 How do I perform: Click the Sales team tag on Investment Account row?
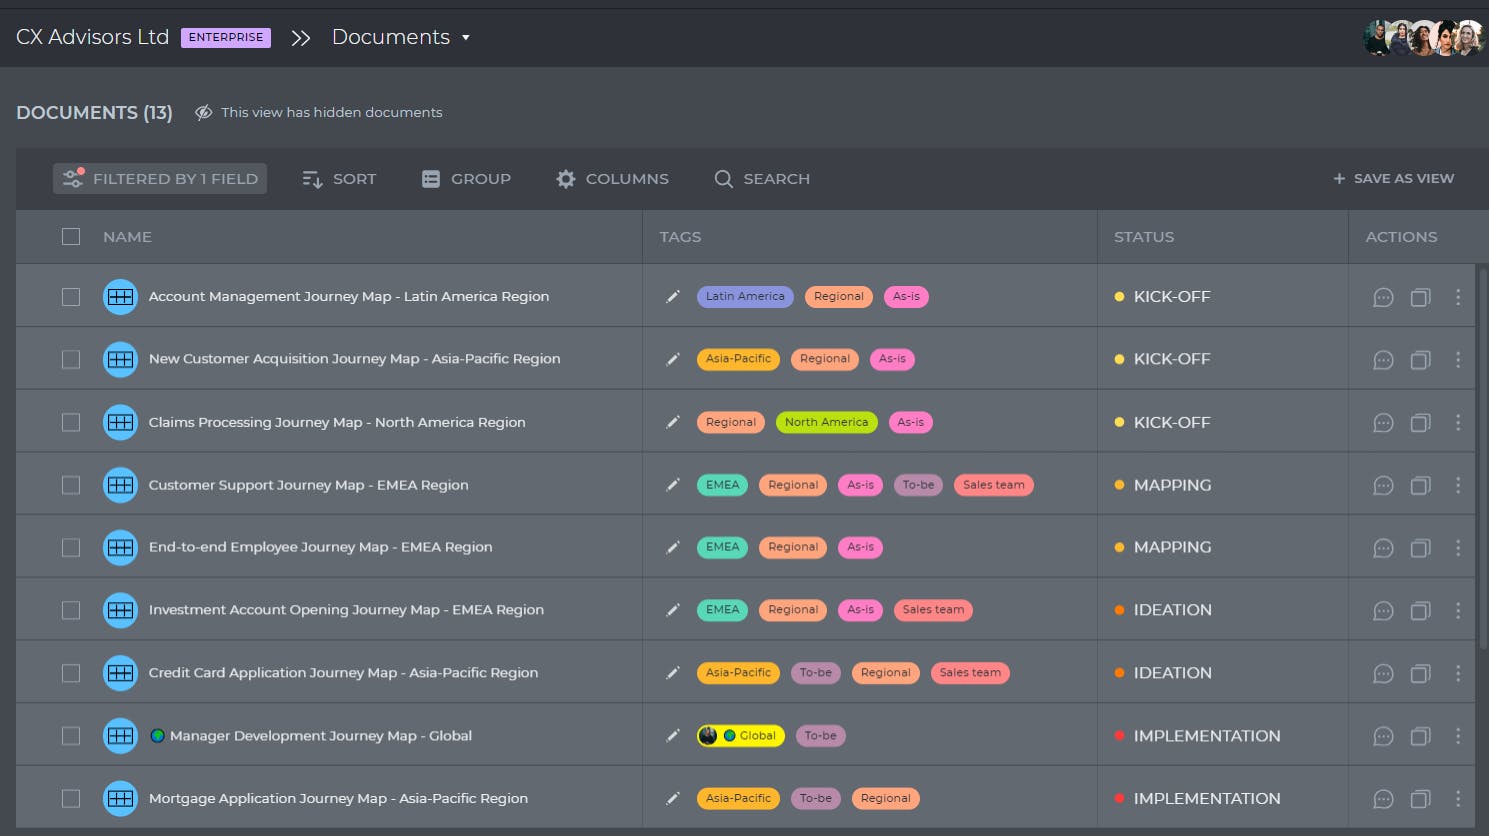(x=932, y=609)
